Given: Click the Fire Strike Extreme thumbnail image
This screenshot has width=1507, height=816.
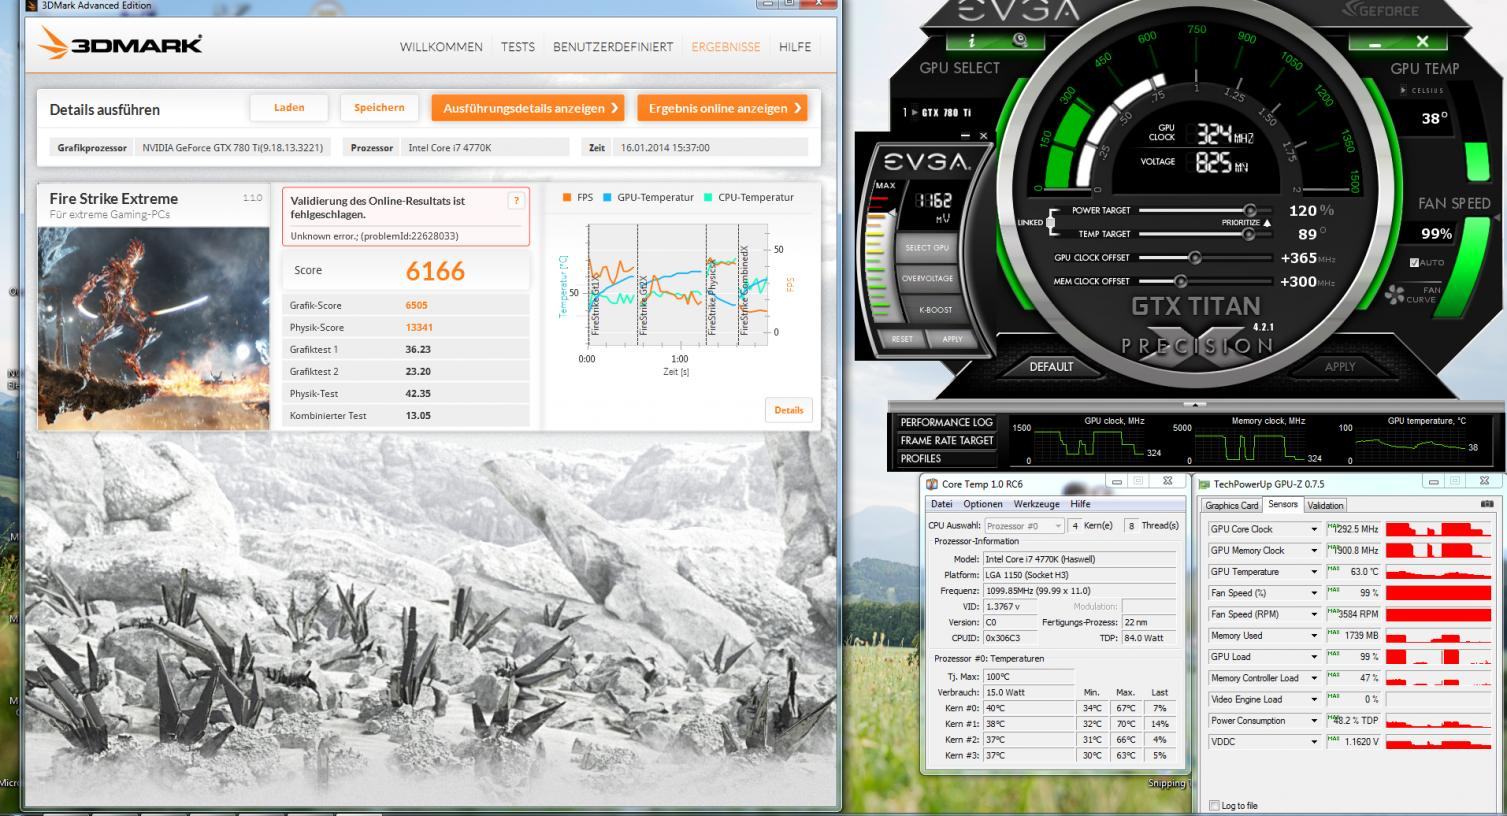Looking at the screenshot, I should 154,328.
